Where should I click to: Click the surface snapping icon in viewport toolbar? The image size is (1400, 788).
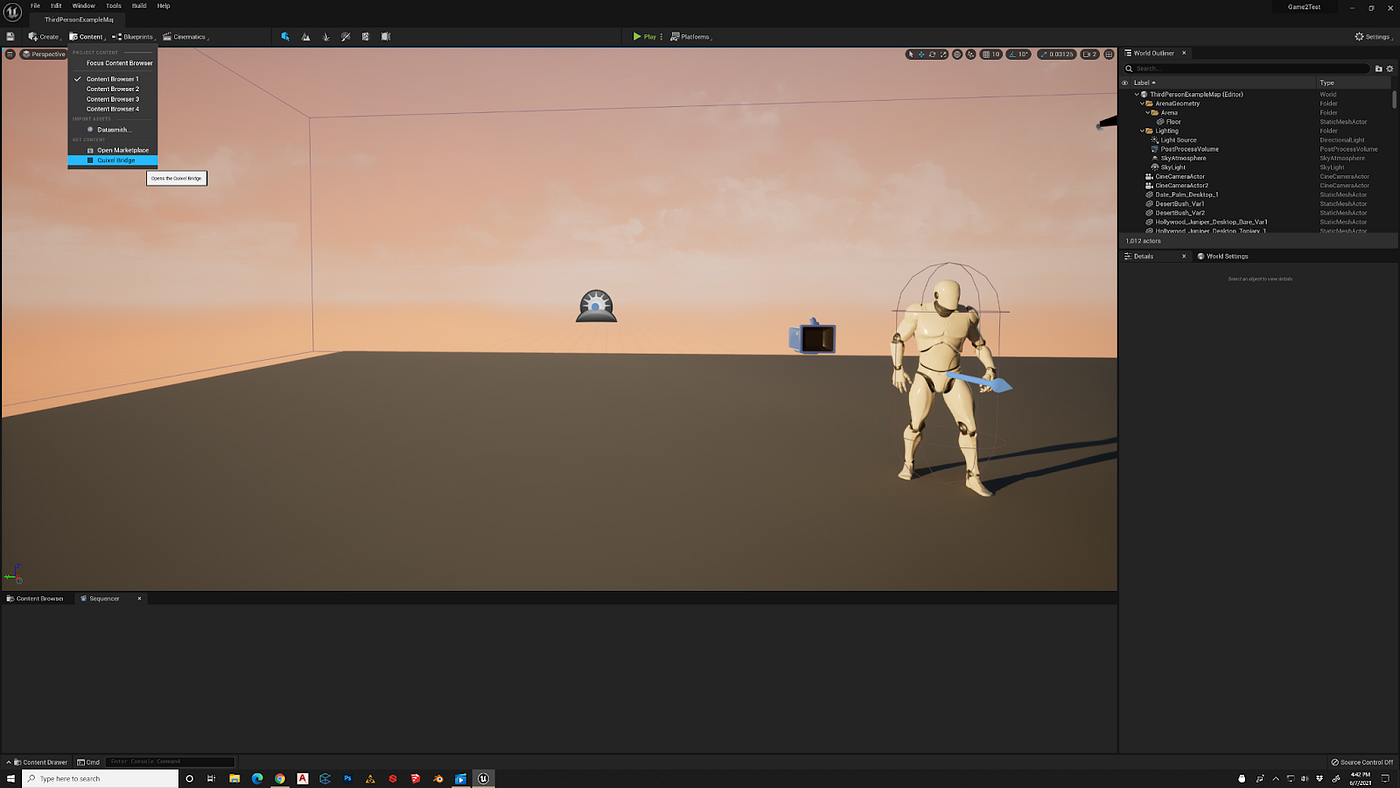[x=970, y=54]
